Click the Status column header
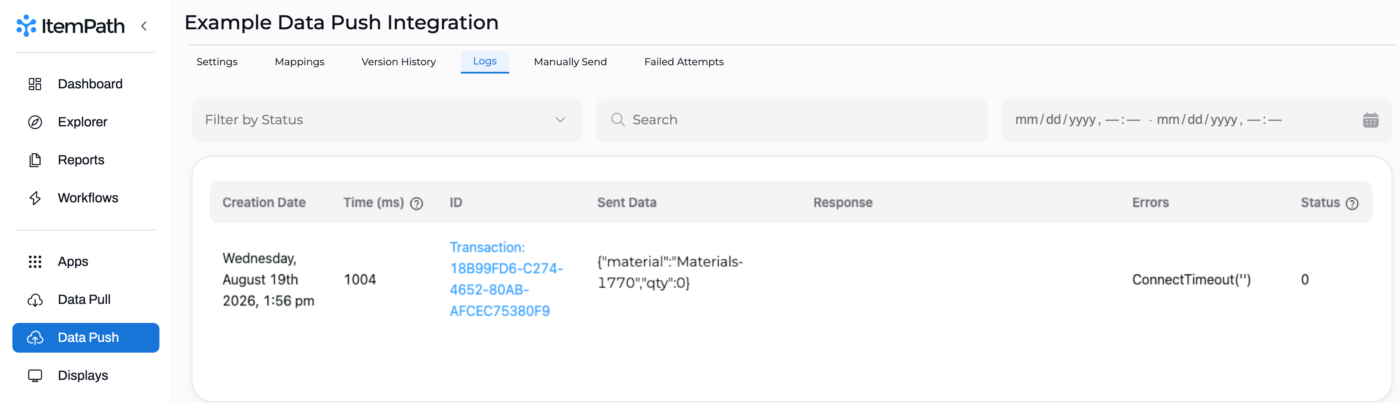The width and height of the screenshot is (1400, 403). (1320, 203)
